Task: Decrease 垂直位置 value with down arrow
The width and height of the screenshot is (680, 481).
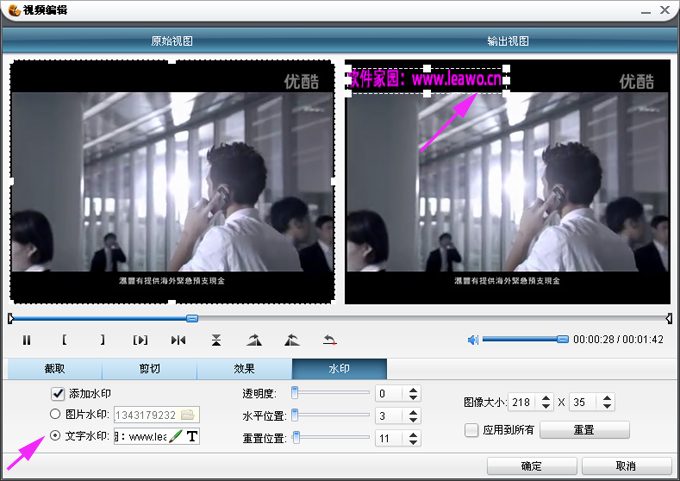Action: [x=413, y=442]
